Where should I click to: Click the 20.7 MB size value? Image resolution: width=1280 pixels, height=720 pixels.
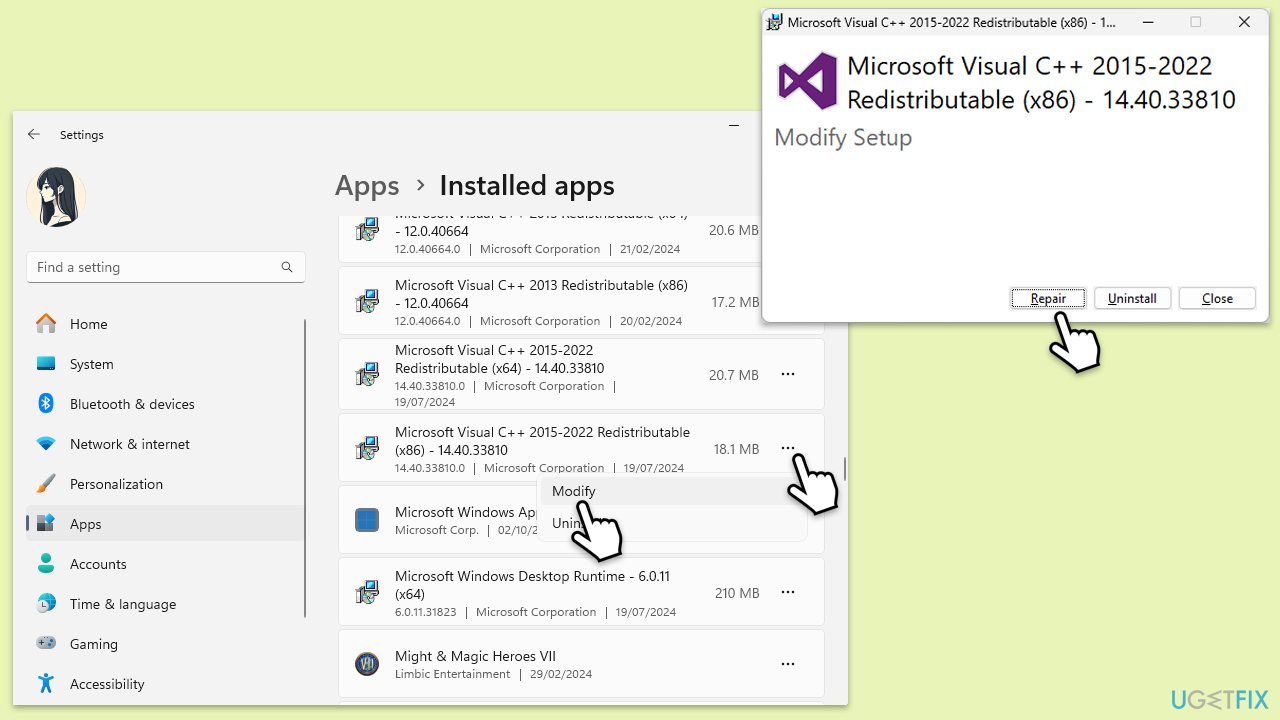pos(734,375)
